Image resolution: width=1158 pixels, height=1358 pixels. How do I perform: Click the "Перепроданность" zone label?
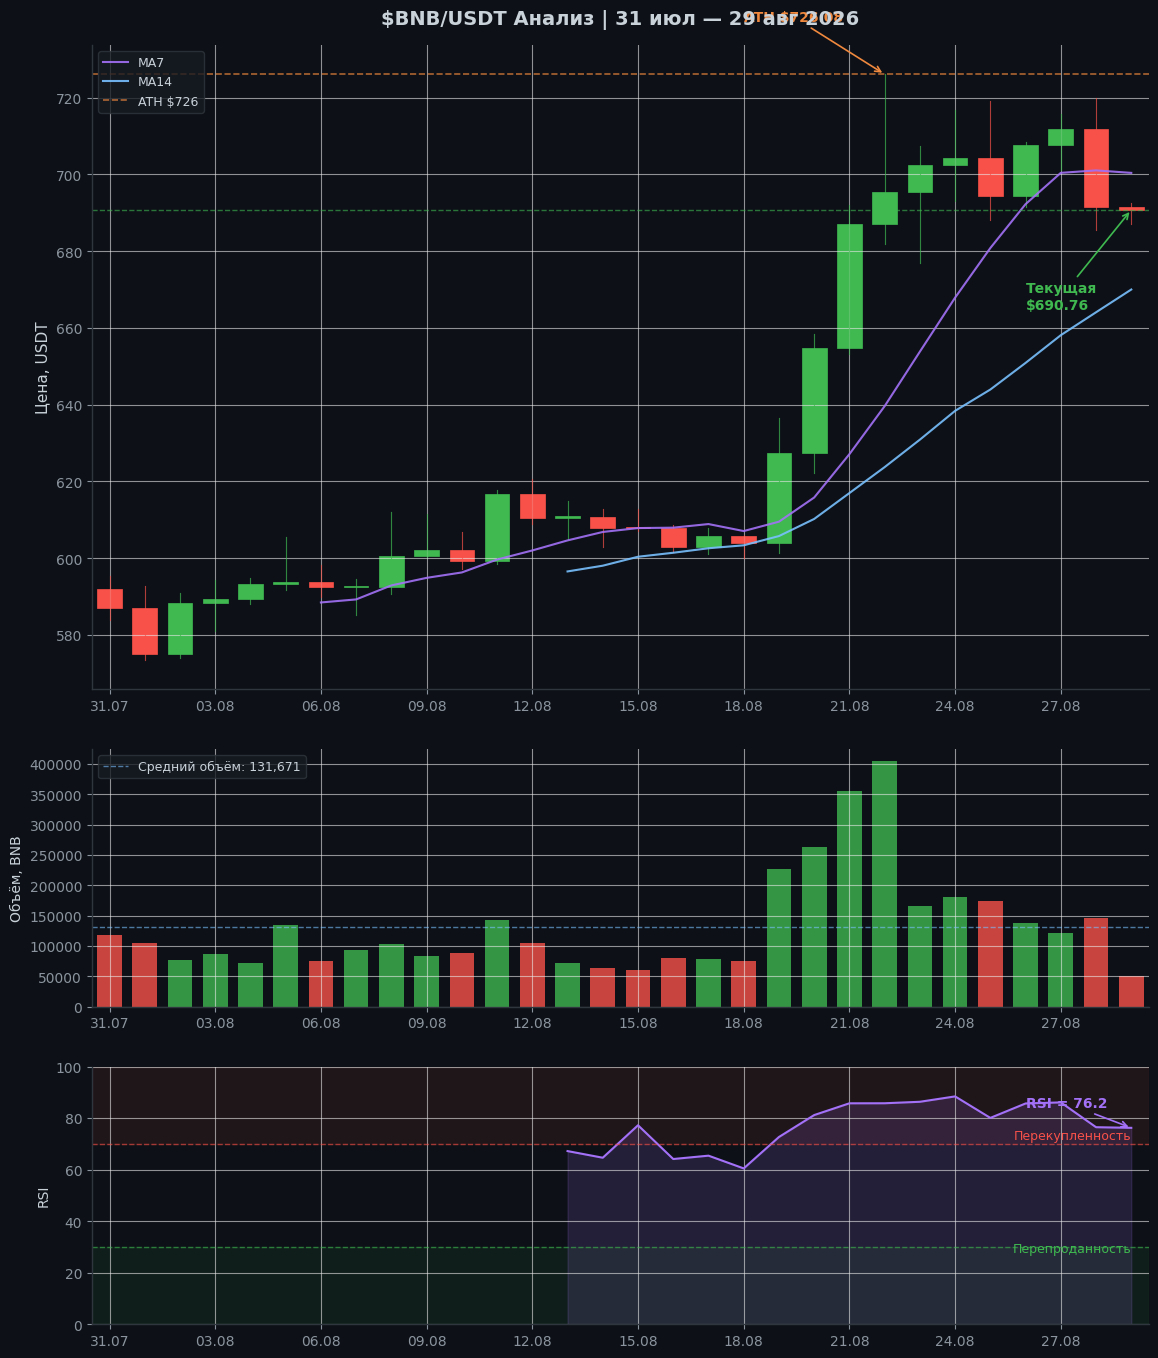click(x=1072, y=1249)
